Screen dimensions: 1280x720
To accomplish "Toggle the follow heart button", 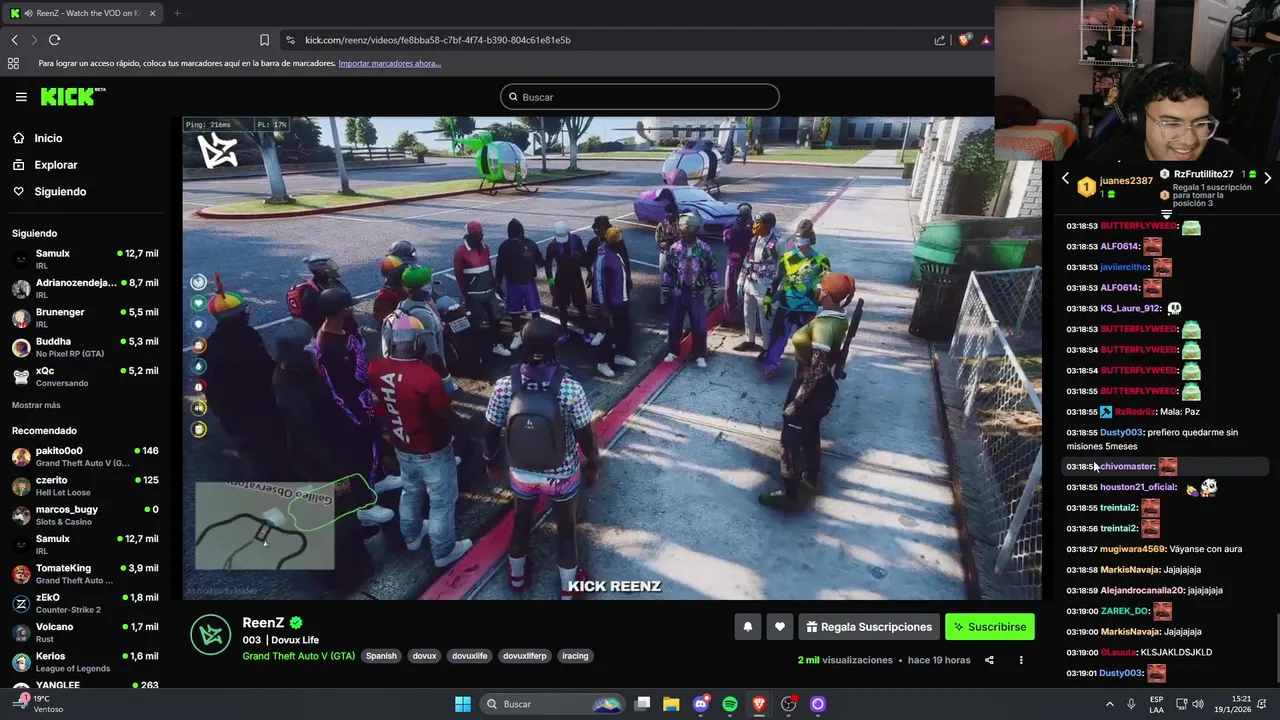I will (780, 627).
